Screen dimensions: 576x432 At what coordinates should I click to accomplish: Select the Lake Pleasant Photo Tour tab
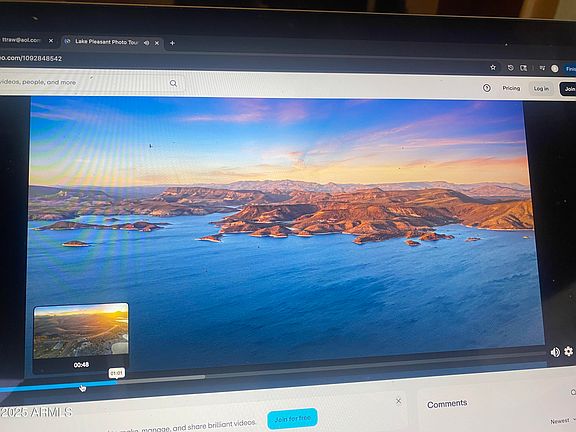(x=107, y=42)
